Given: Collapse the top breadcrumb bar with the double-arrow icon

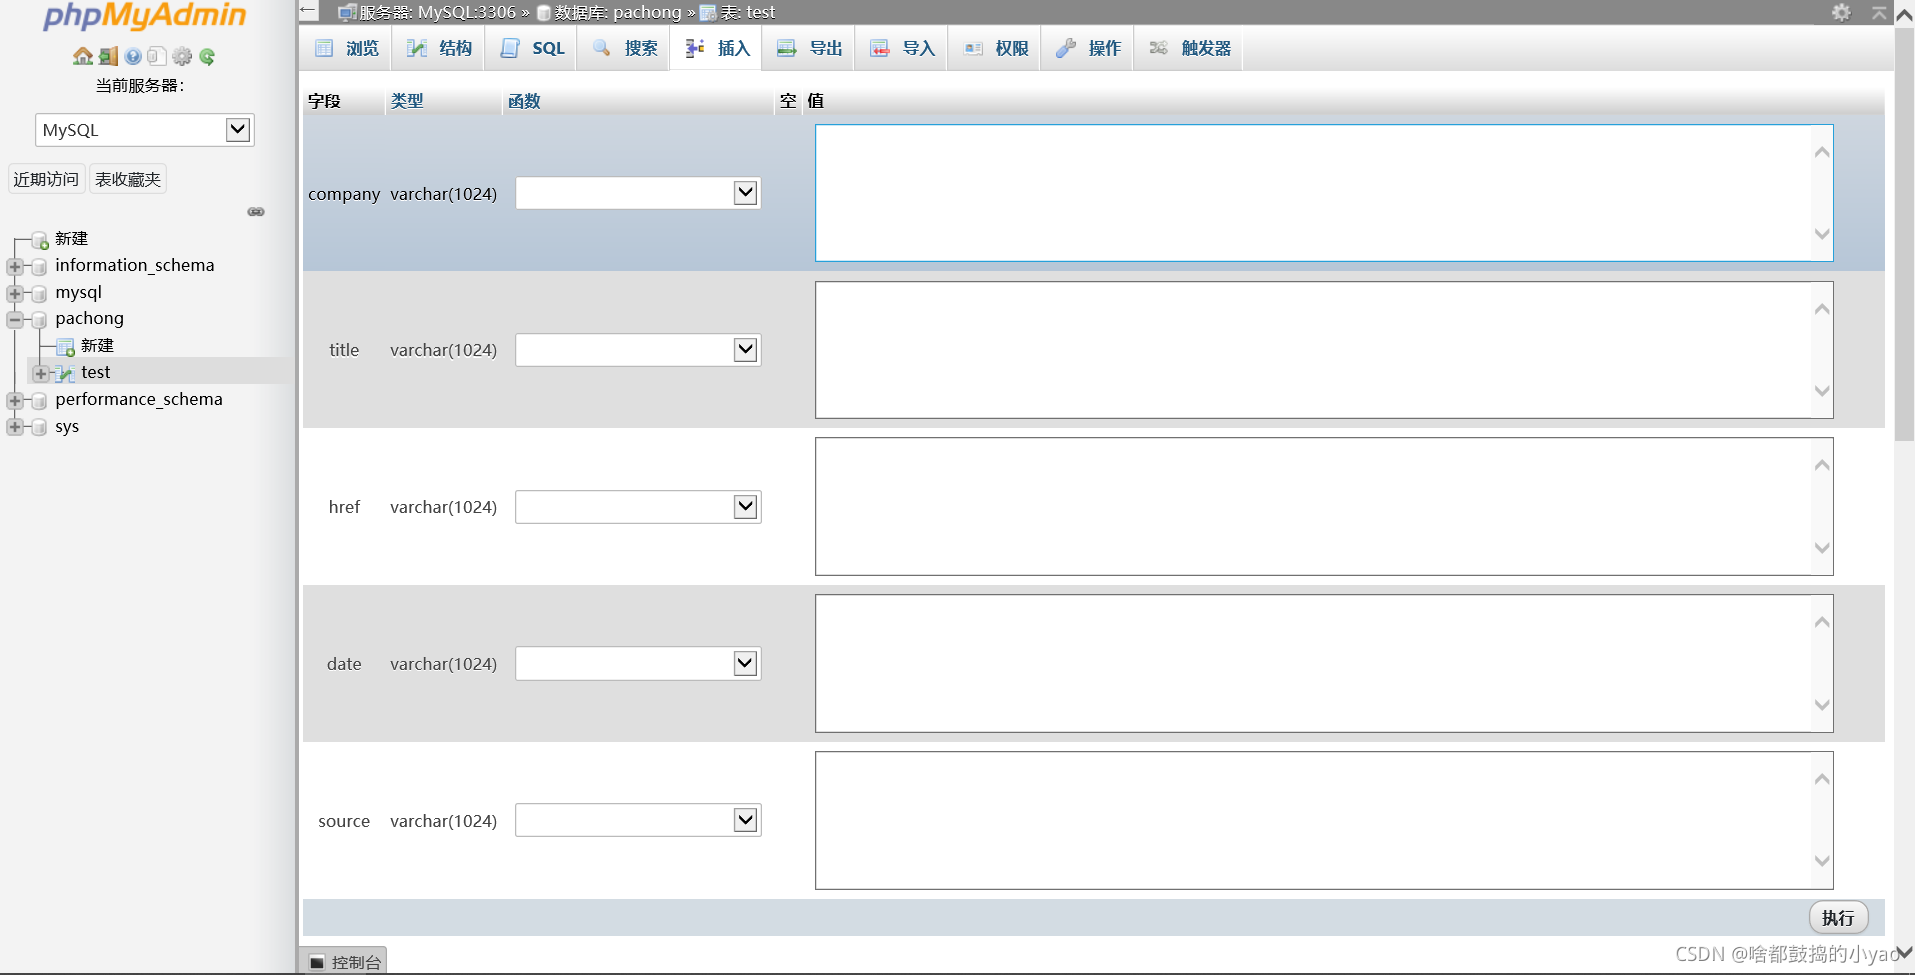Looking at the screenshot, I should pyautogui.click(x=1880, y=12).
